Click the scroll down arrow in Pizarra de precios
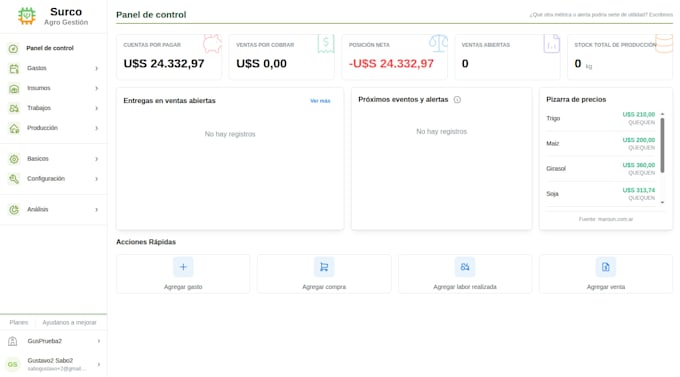 (662, 203)
